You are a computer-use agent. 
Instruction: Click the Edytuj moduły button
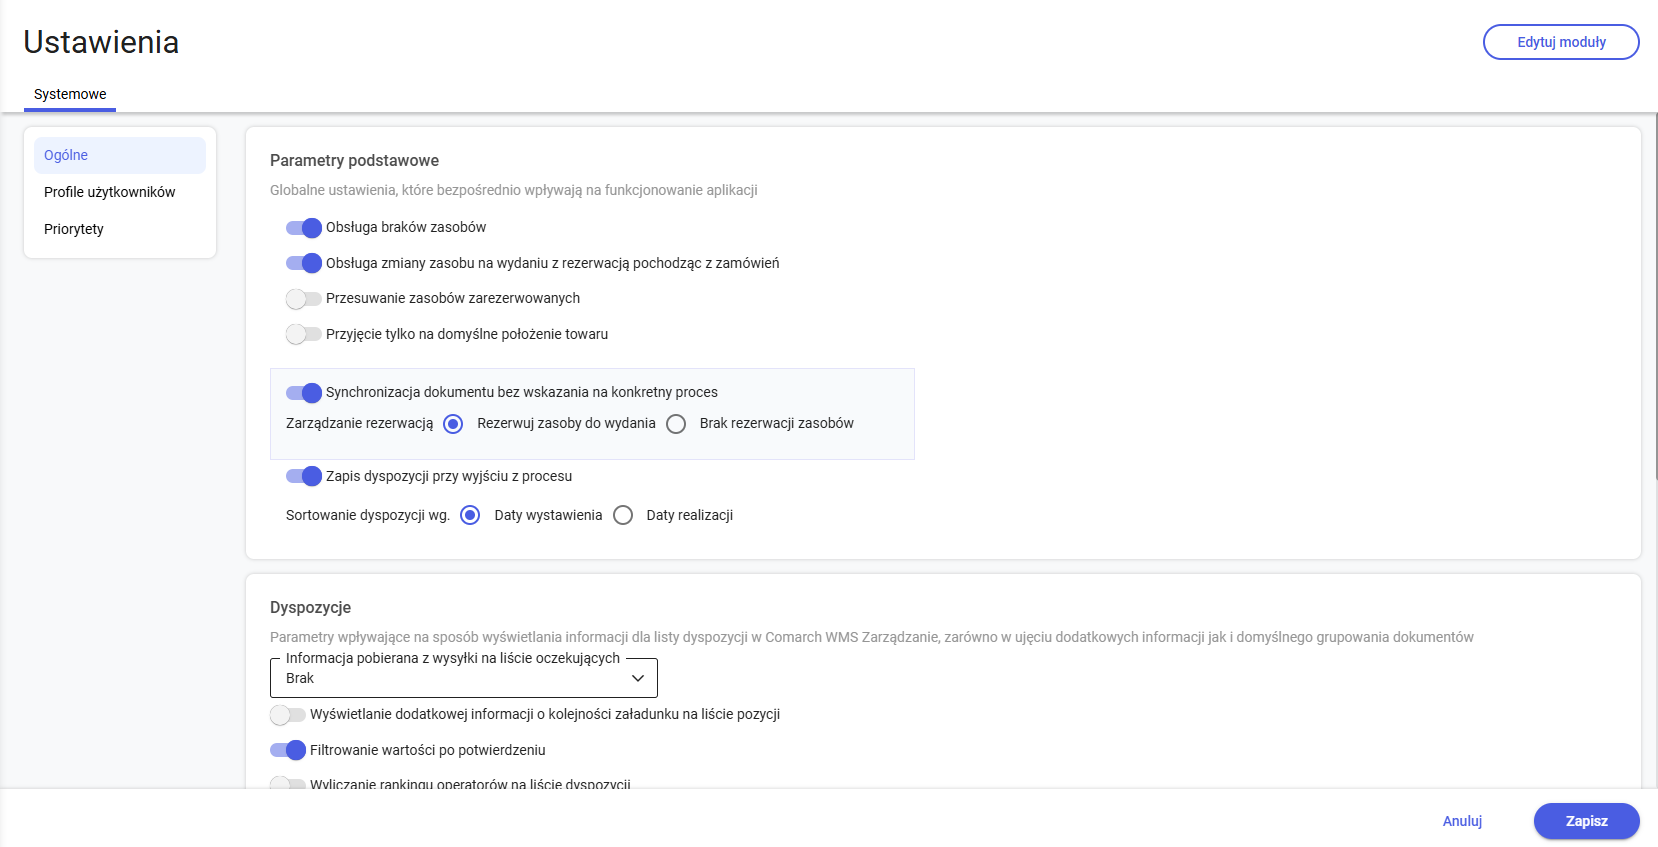[1561, 42]
